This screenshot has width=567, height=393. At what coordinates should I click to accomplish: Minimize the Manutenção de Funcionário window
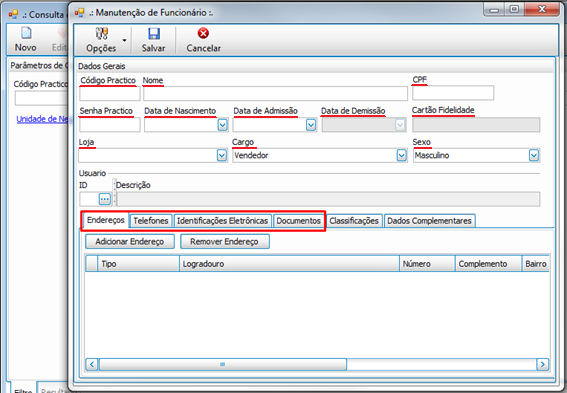coord(494,10)
